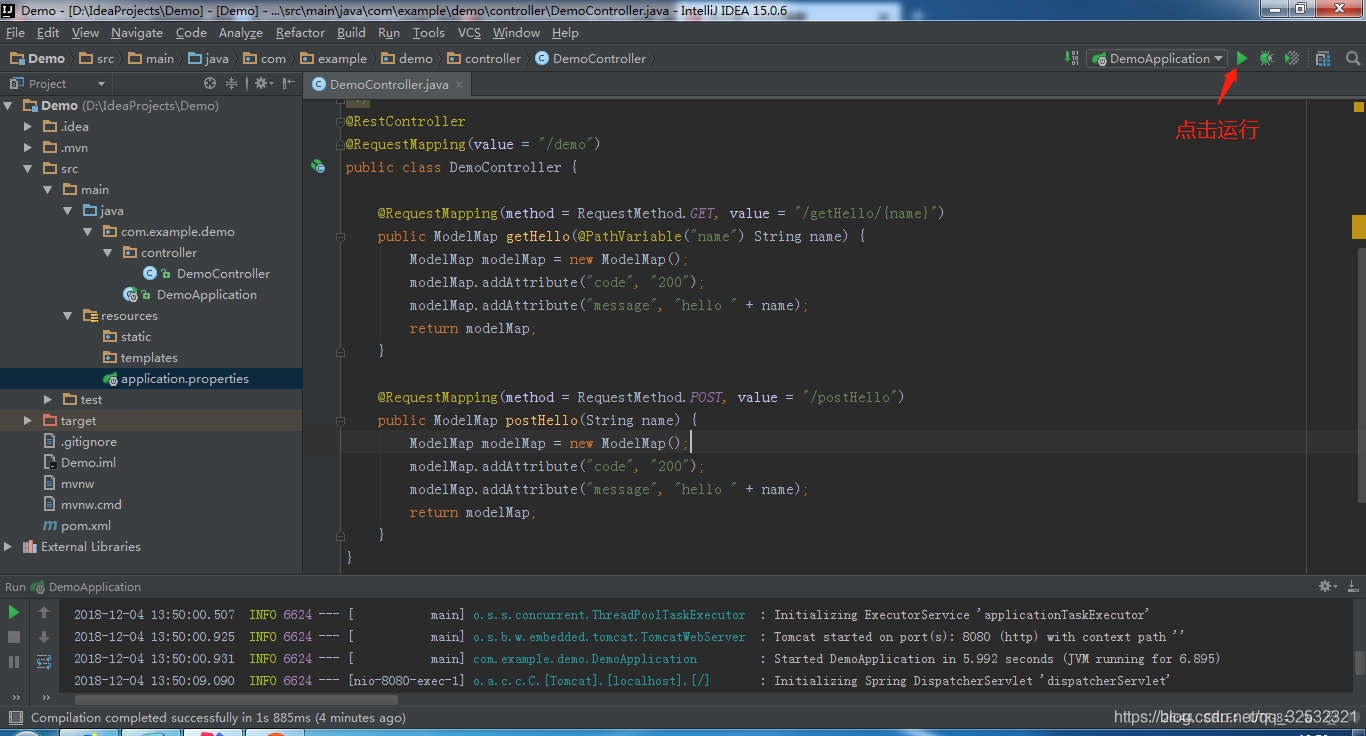Click the Collapse All icon in Project panel
This screenshot has height=736, width=1366.
(x=231, y=83)
